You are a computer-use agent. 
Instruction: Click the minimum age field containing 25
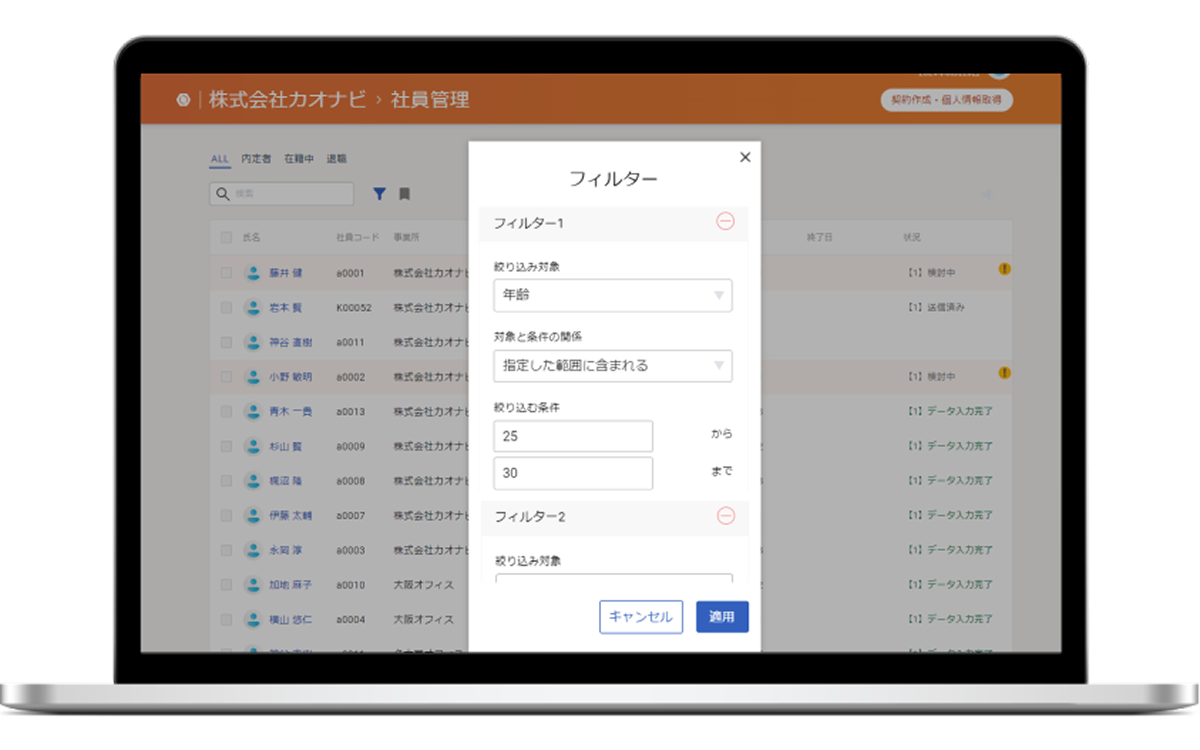pos(573,436)
